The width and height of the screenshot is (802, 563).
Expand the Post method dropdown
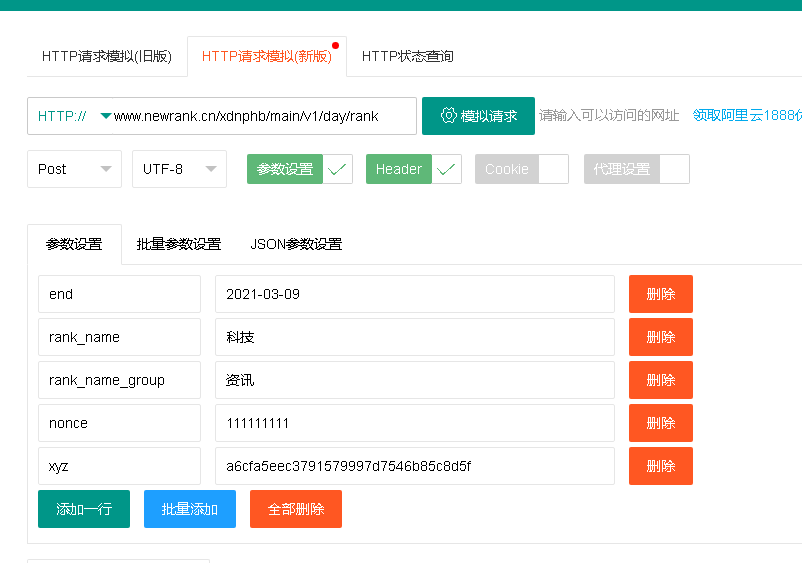click(74, 169)
